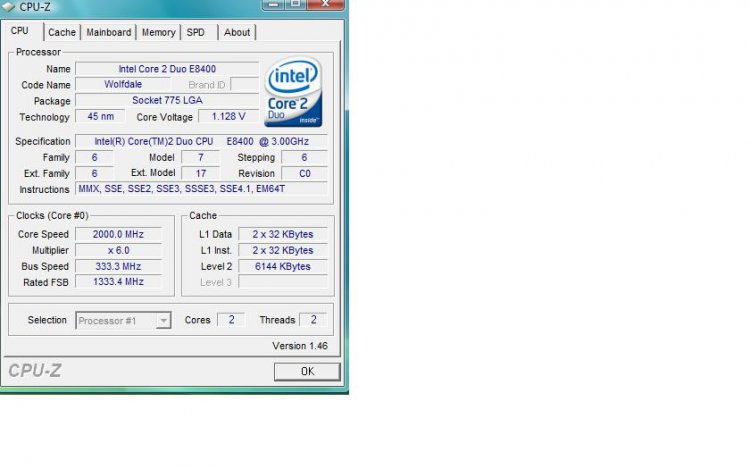750x469 pixels.
Task: Click the OK button
Action: coord(307,371)
